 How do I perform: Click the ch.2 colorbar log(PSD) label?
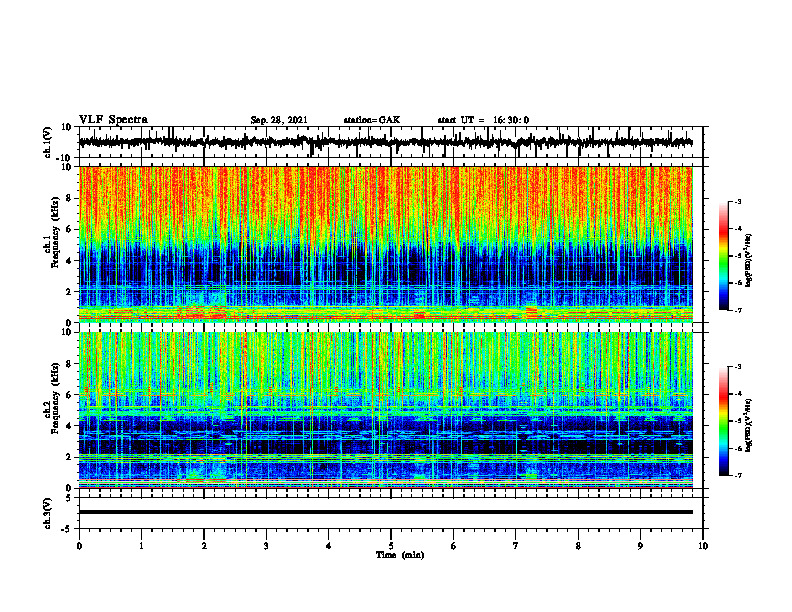pos(749,425)
